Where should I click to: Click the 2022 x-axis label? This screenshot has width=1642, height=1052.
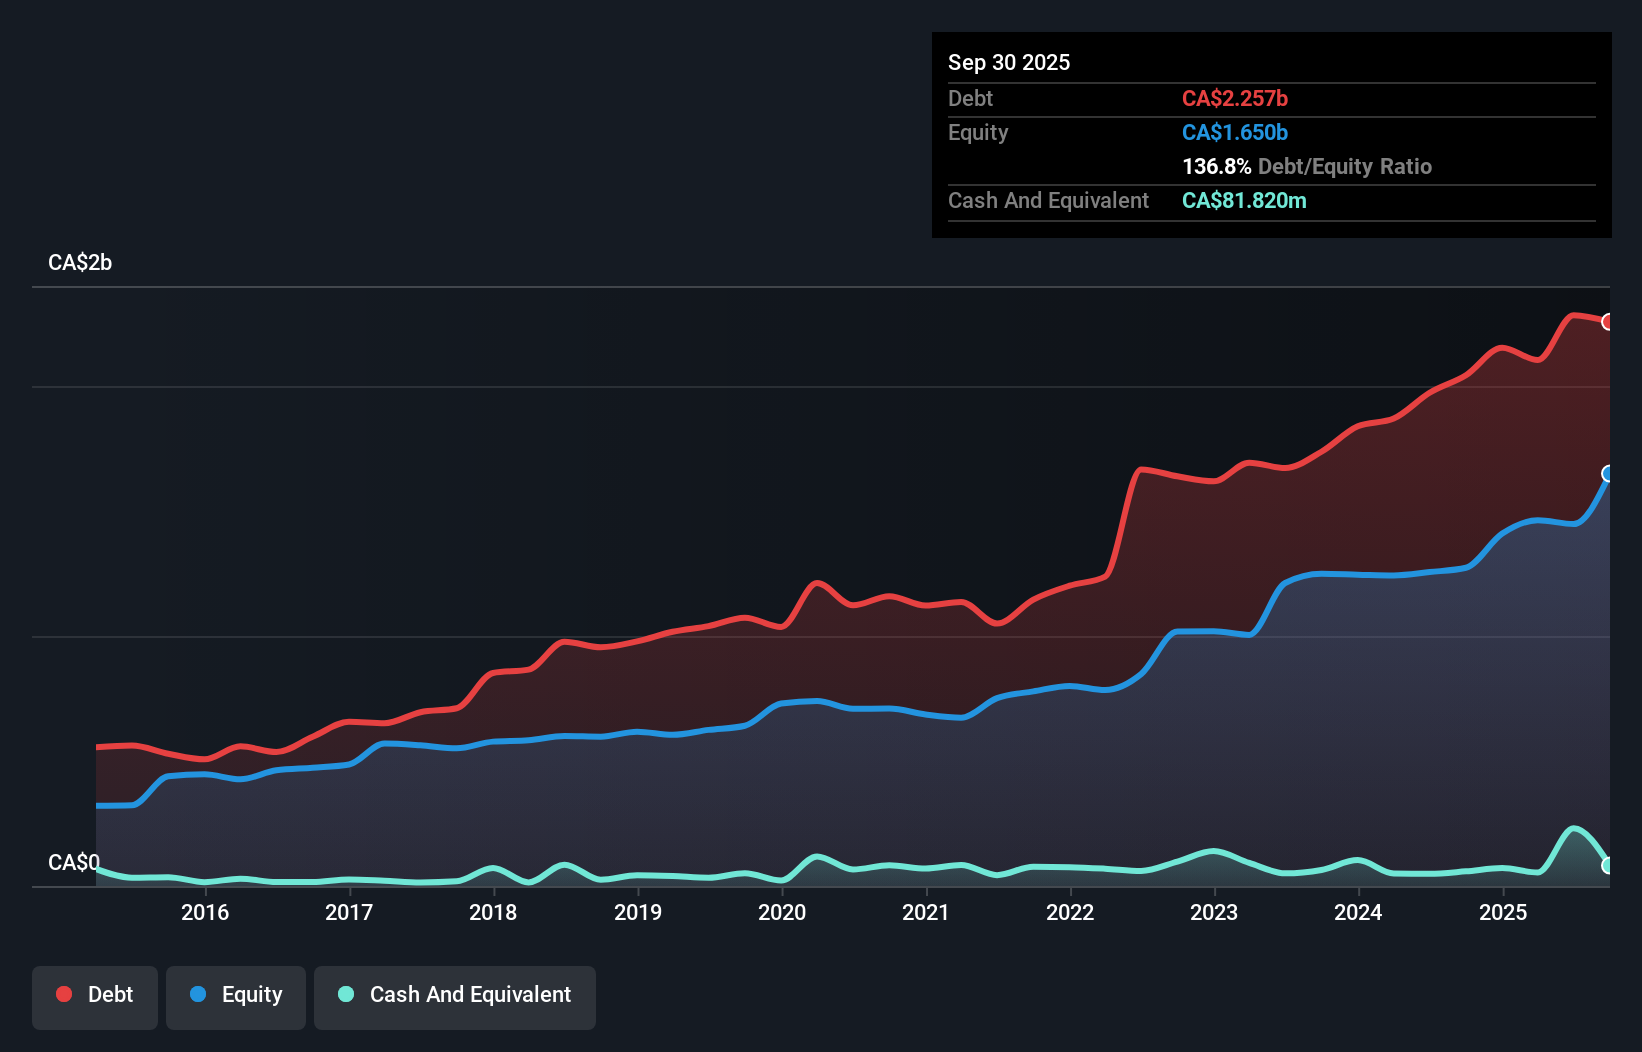1070,912
